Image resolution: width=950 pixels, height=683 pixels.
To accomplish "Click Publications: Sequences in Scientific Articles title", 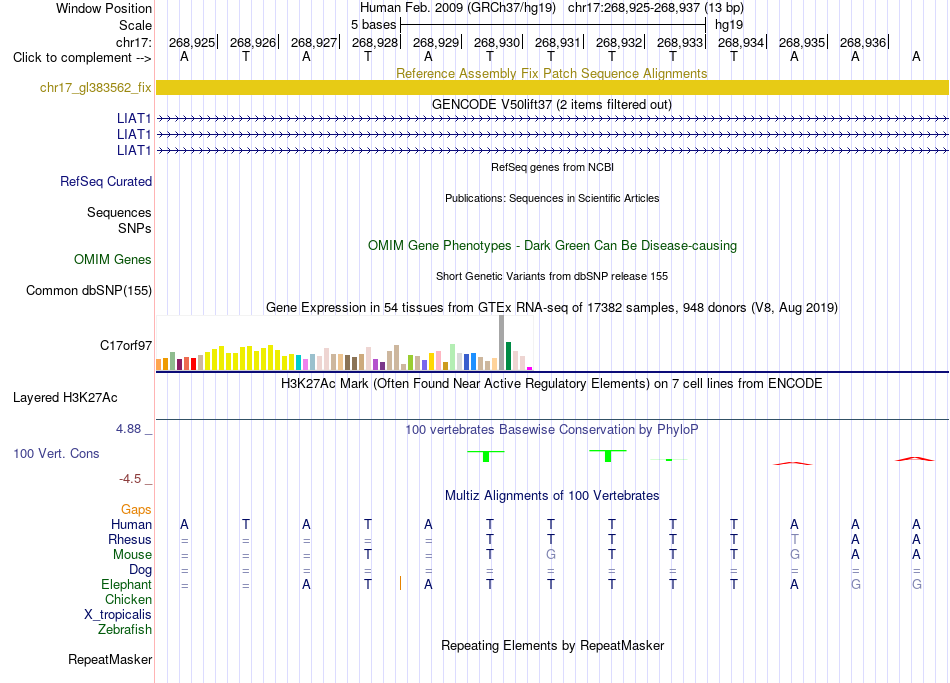I will (x=552, y=198).
